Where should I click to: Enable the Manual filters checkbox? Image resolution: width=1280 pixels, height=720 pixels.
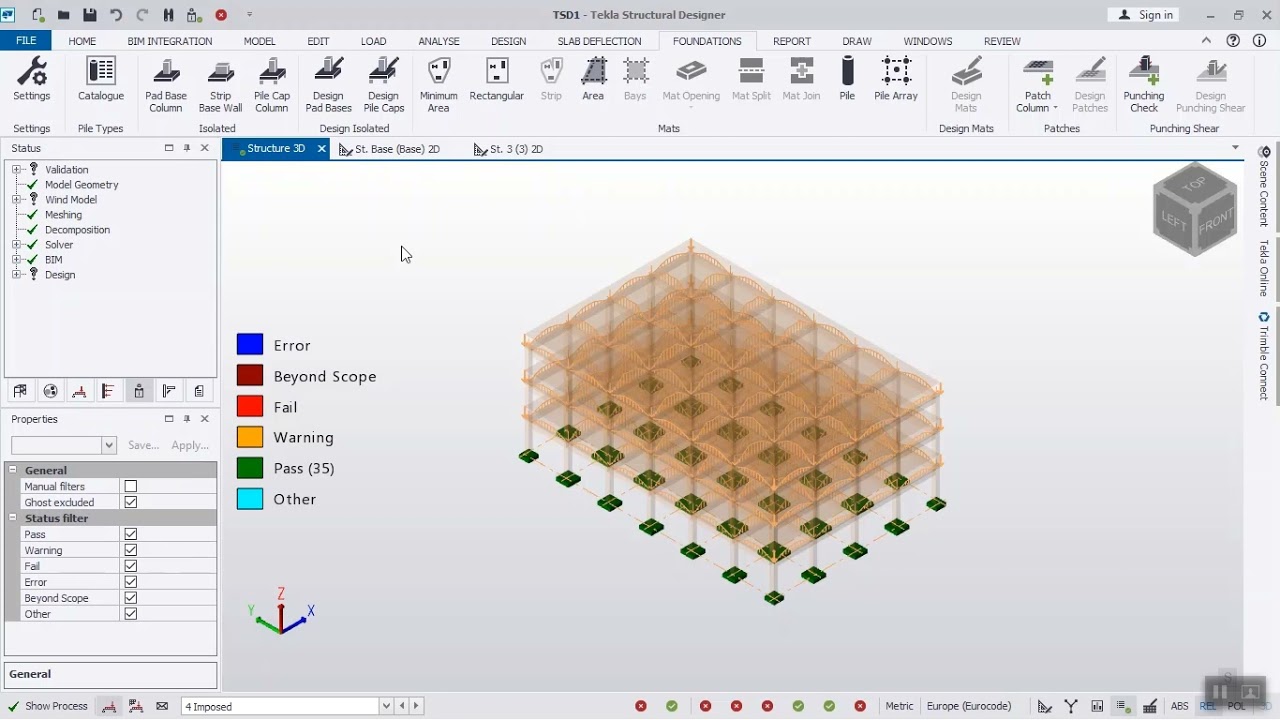pyautogui.click(x=131, y=486)
